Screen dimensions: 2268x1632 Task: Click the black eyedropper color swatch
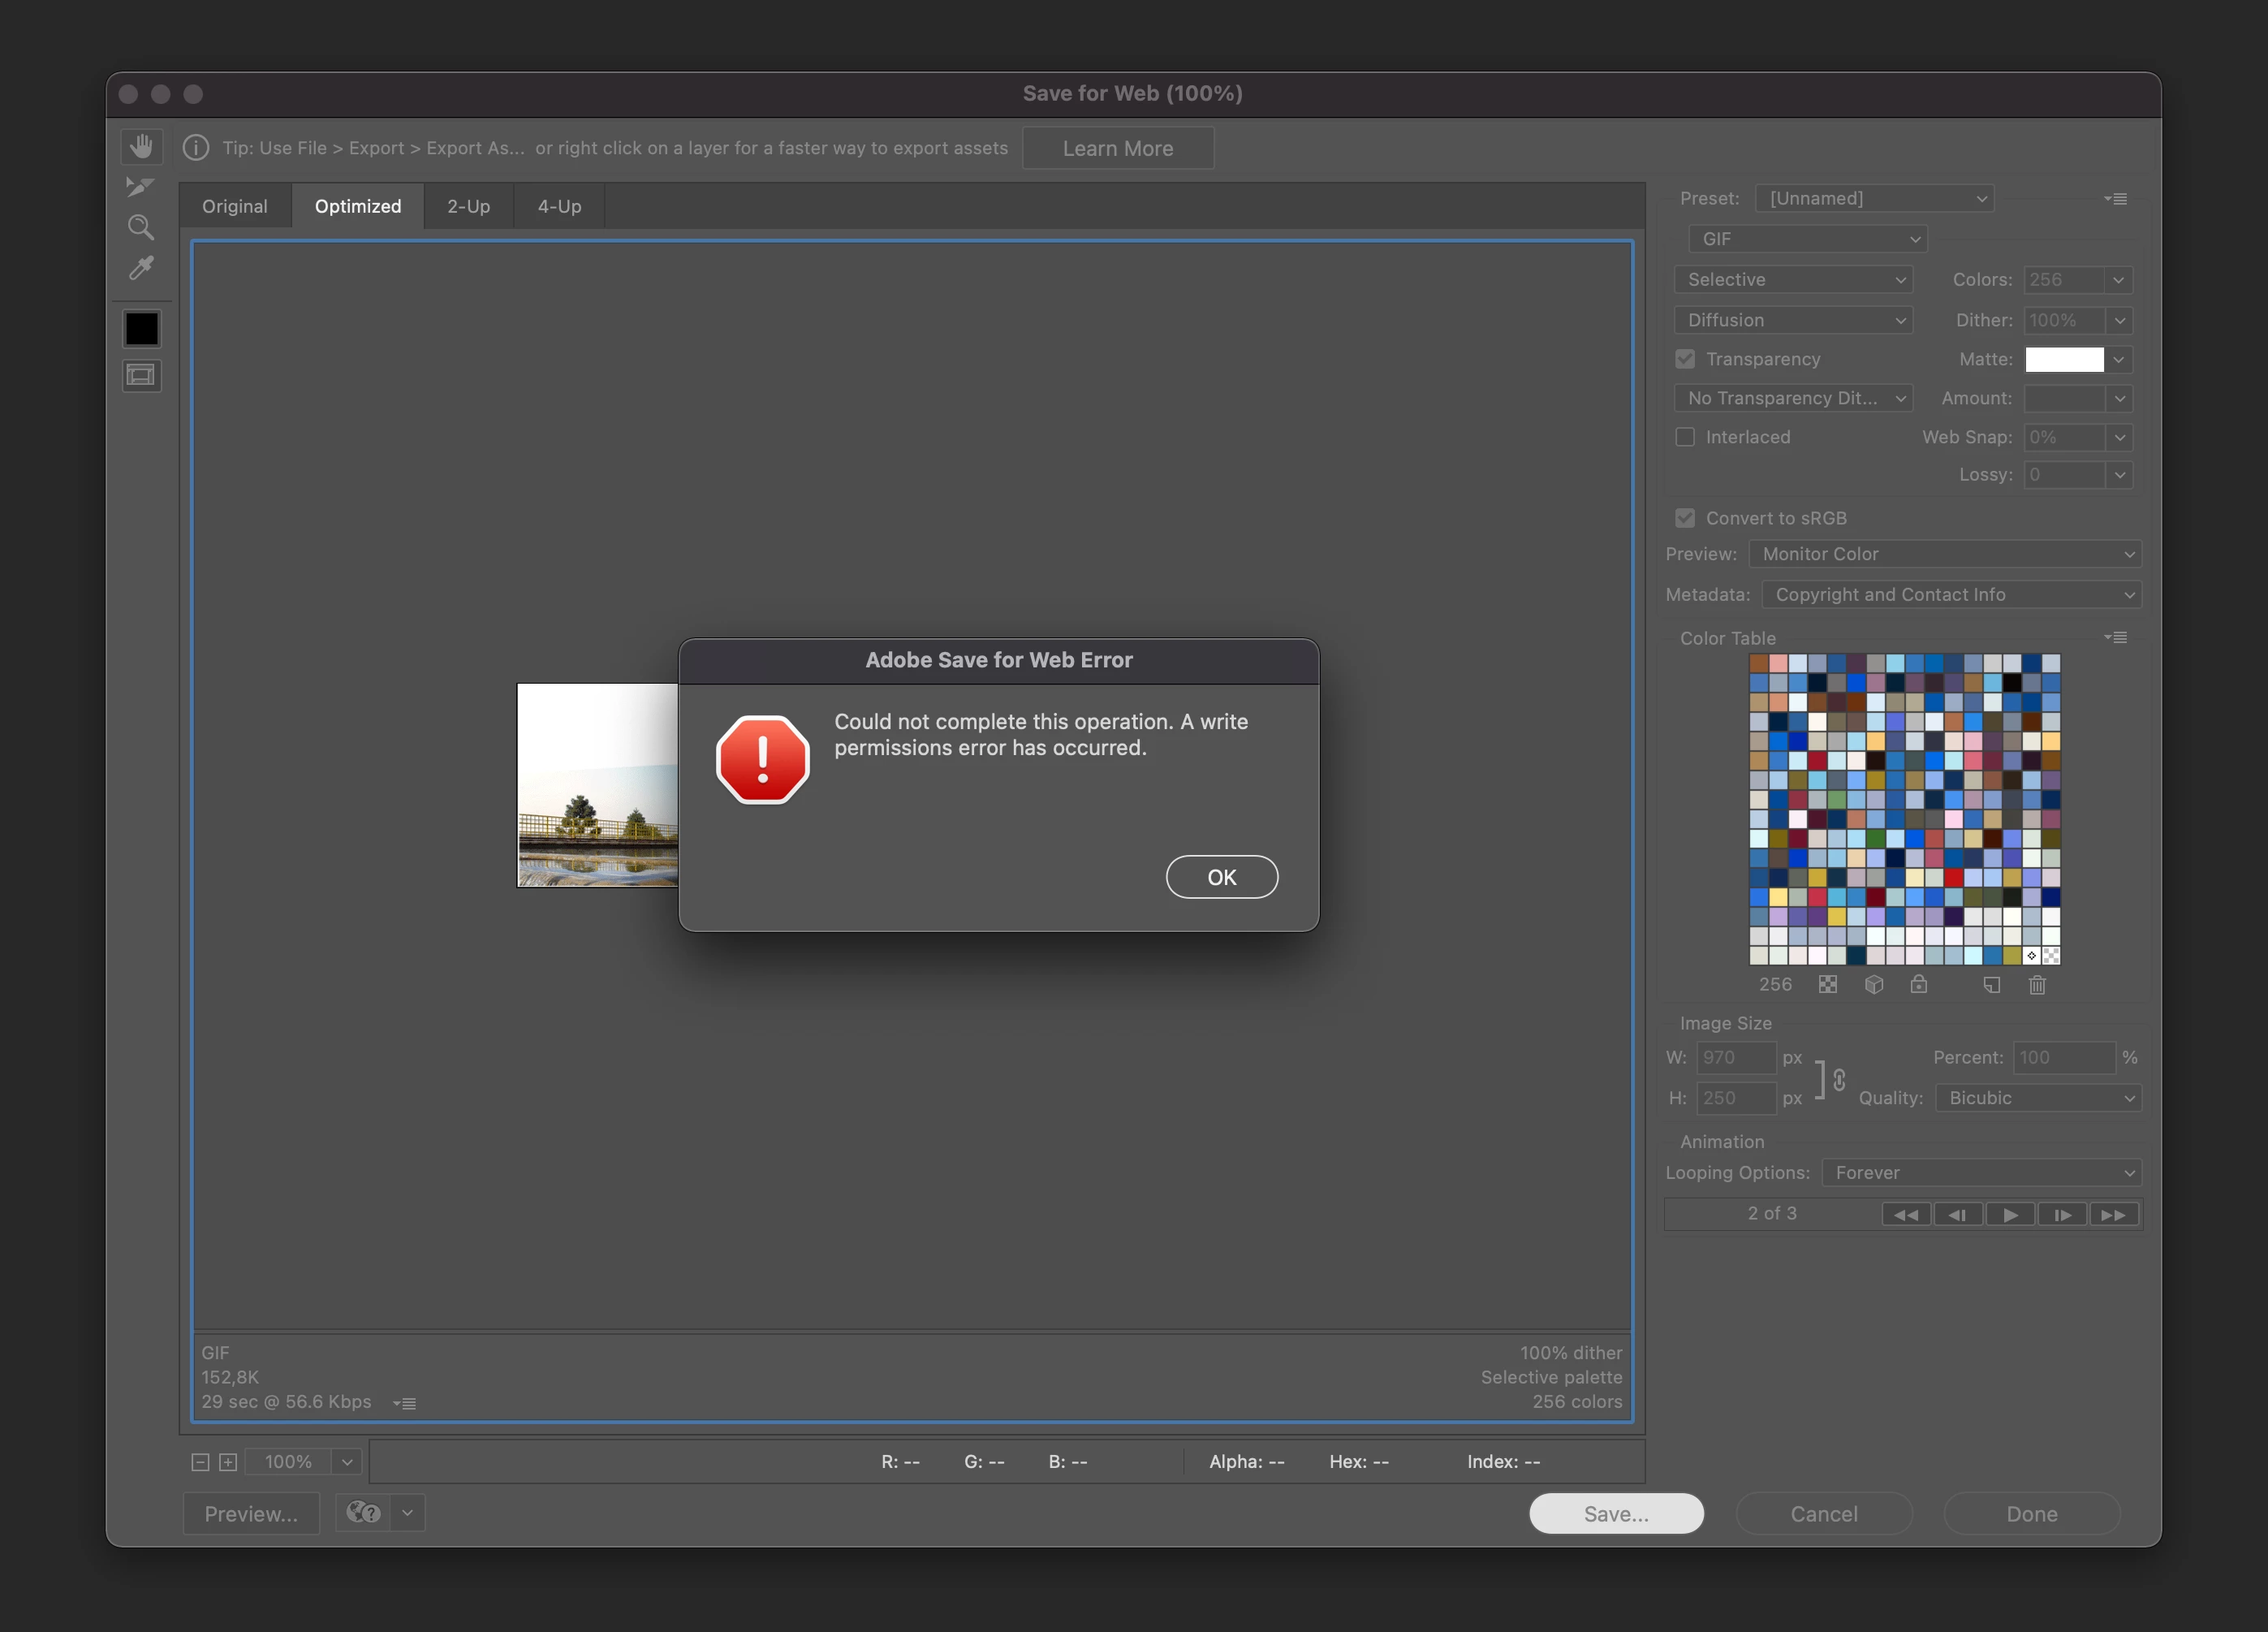pos(141,329)
